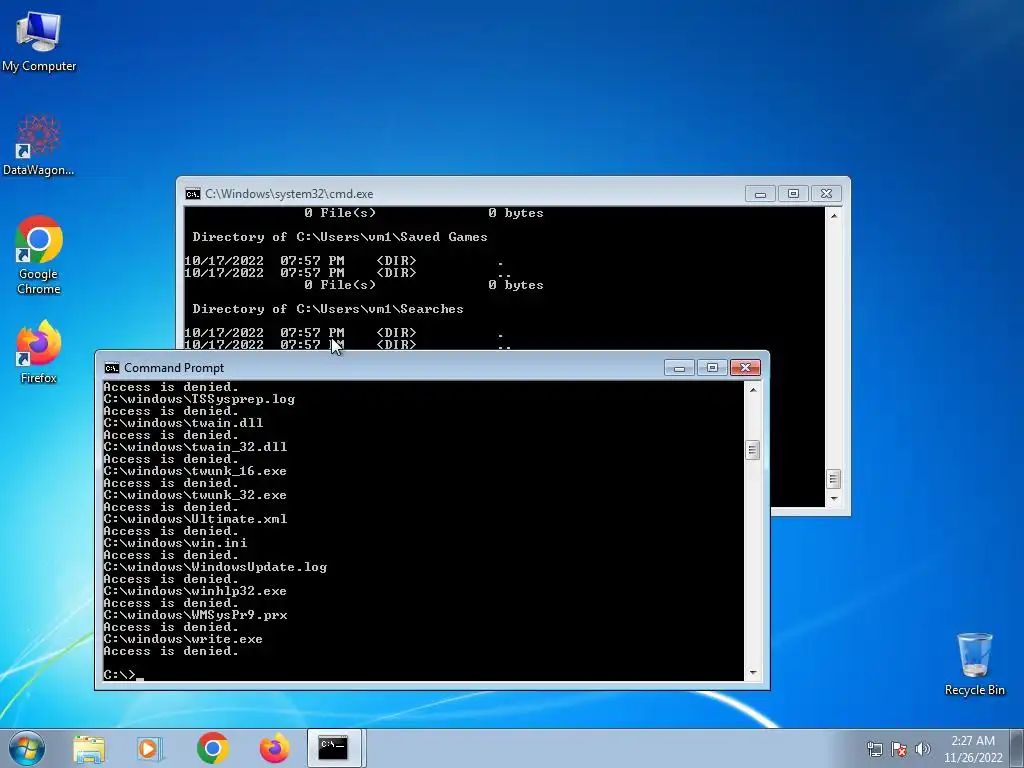1024x768 pixels.
Task: Open the Action Center flag icon
Action: (x=899, y=749)
